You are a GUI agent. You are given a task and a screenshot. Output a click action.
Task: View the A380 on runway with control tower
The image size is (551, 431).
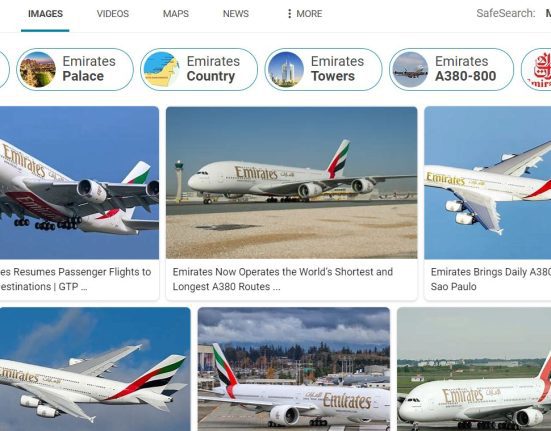(x=292, y=183)
